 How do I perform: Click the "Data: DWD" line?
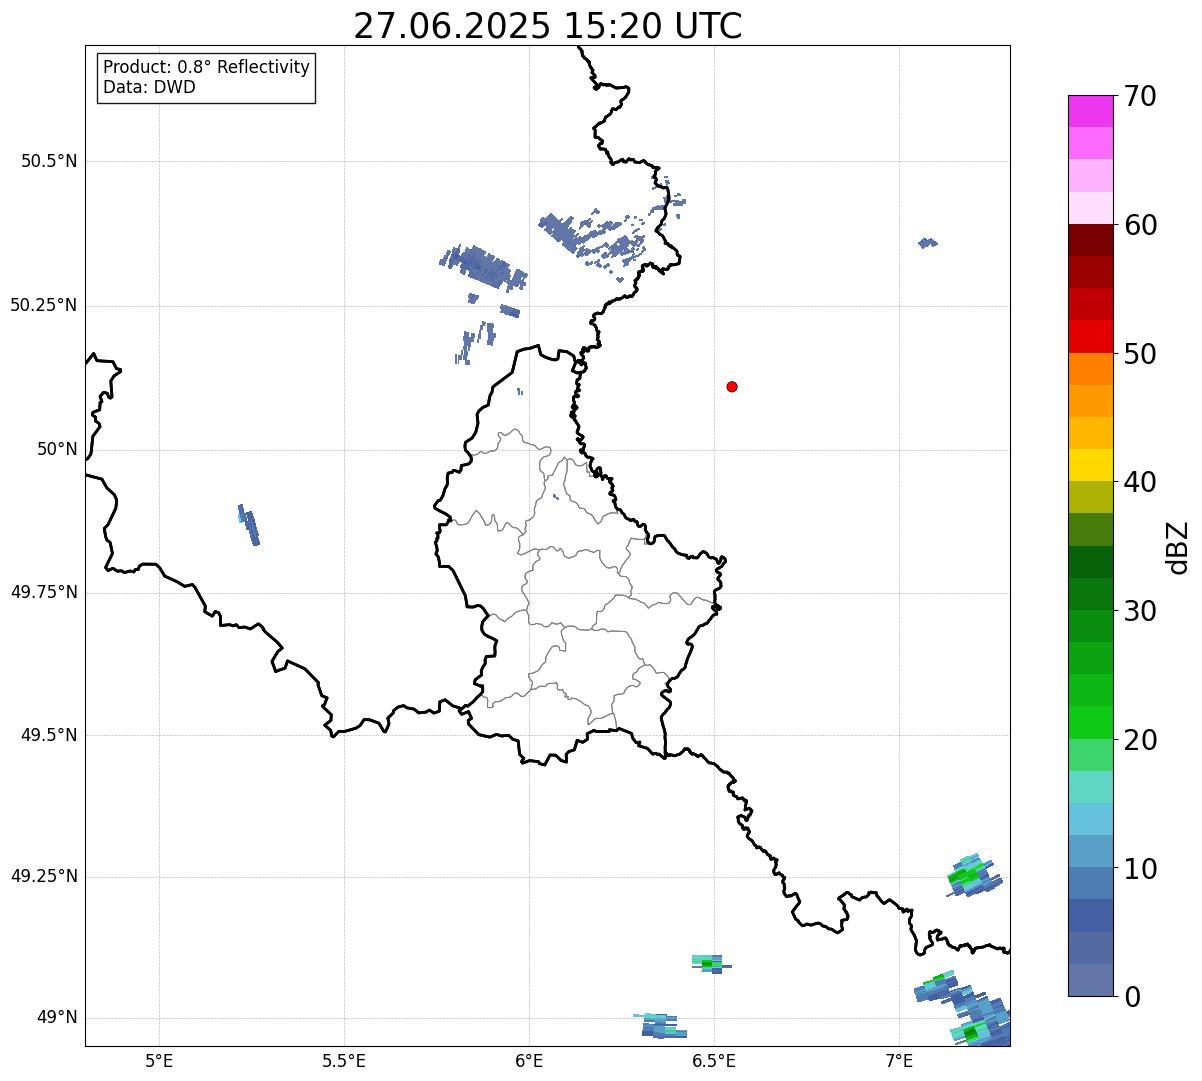click(149, 87)
